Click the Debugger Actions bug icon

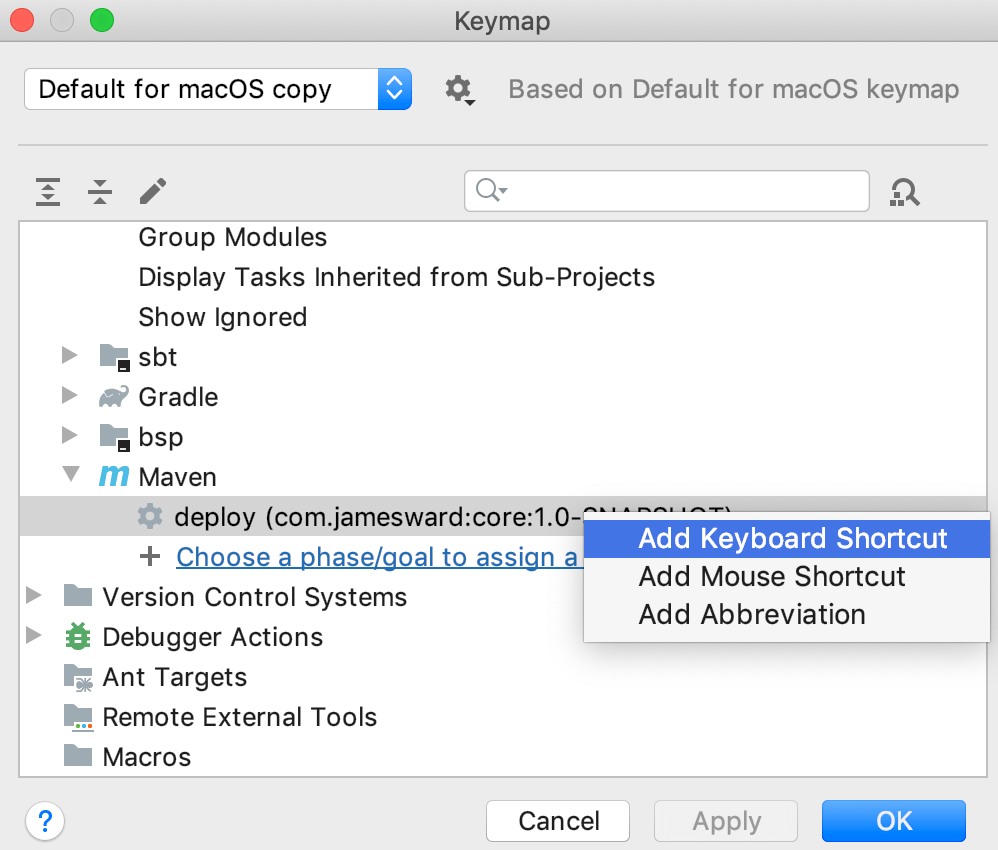(x=77, y=637)
